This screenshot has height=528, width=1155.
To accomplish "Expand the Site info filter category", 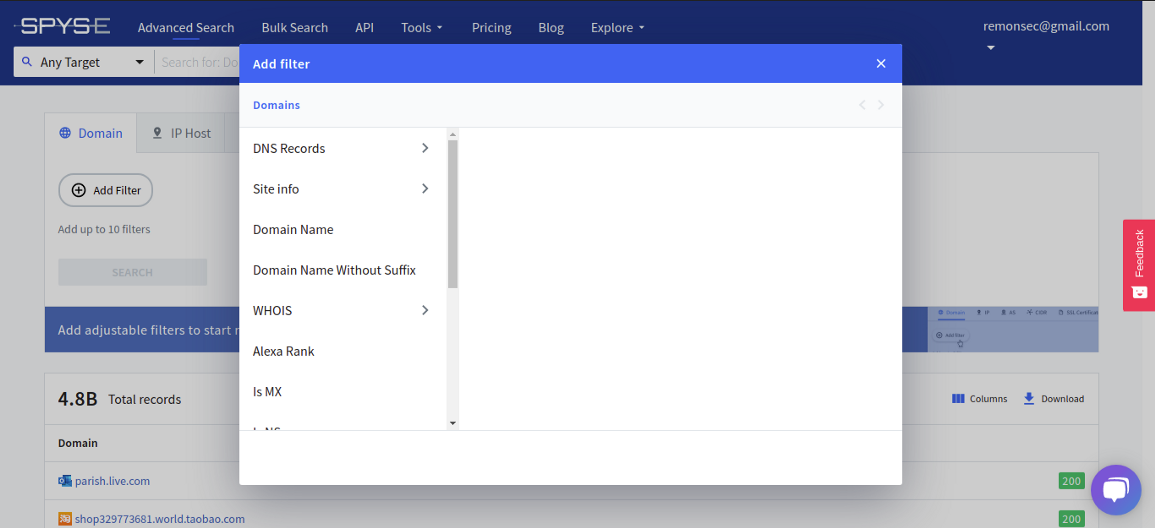I will (343, 189).
